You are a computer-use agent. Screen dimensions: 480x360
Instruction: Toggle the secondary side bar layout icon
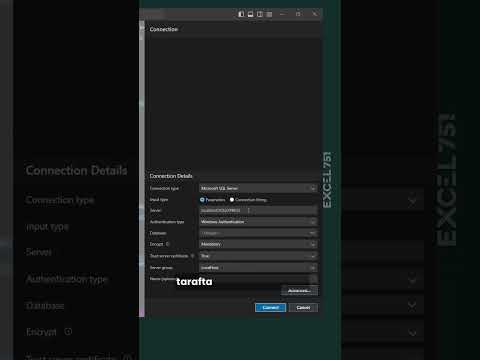(x=260, y=14)
